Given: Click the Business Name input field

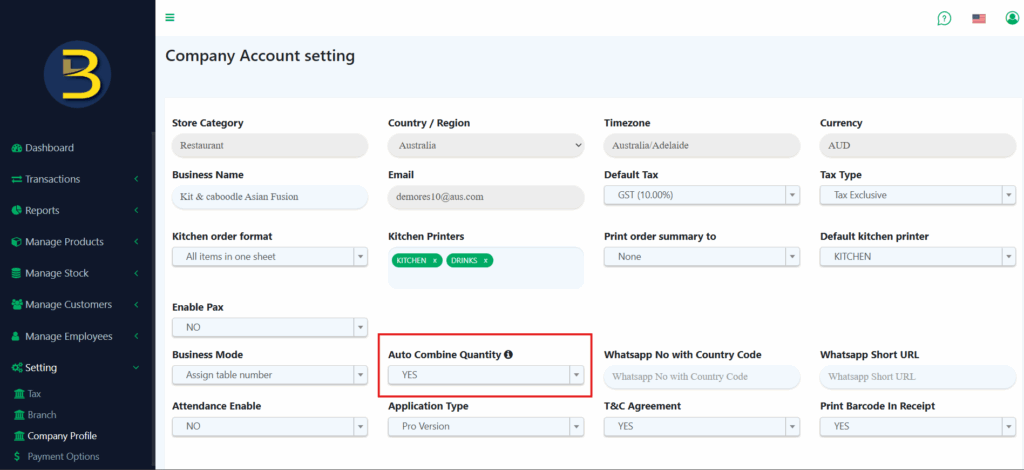Looking at the screenshot, I should tap(269, 197).
